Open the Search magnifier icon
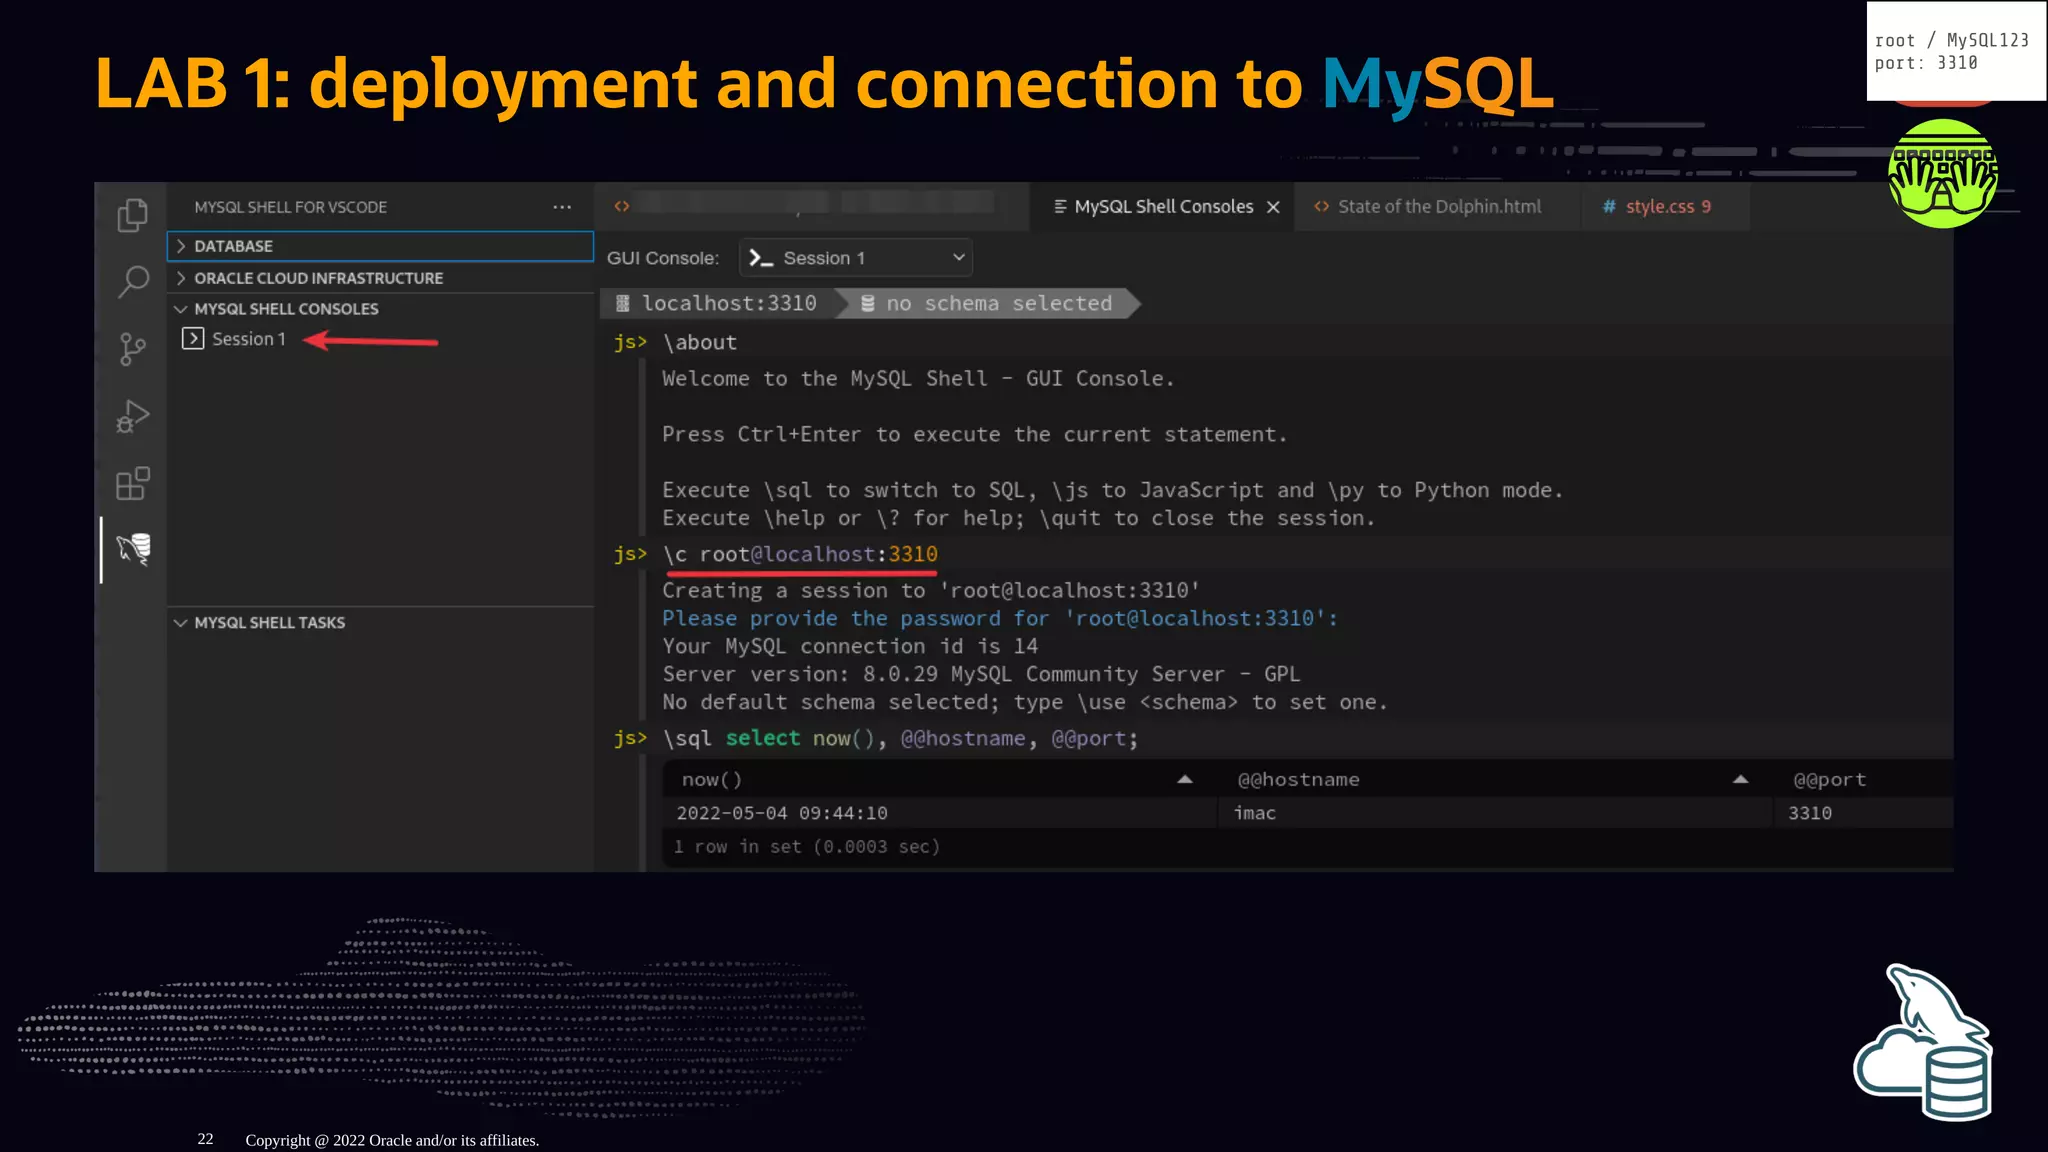 coord(132,282)
